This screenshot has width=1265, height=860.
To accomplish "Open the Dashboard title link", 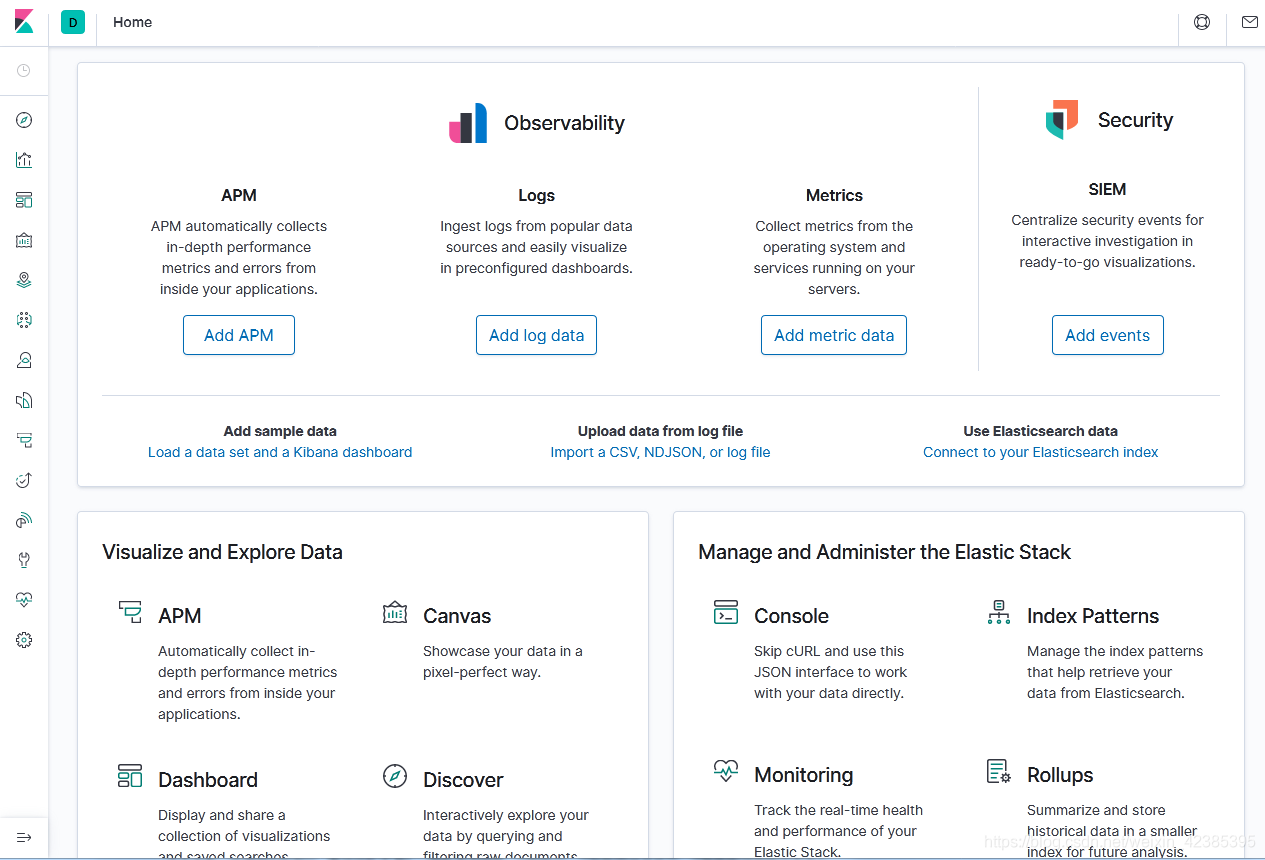I will (x=208, y=780).
